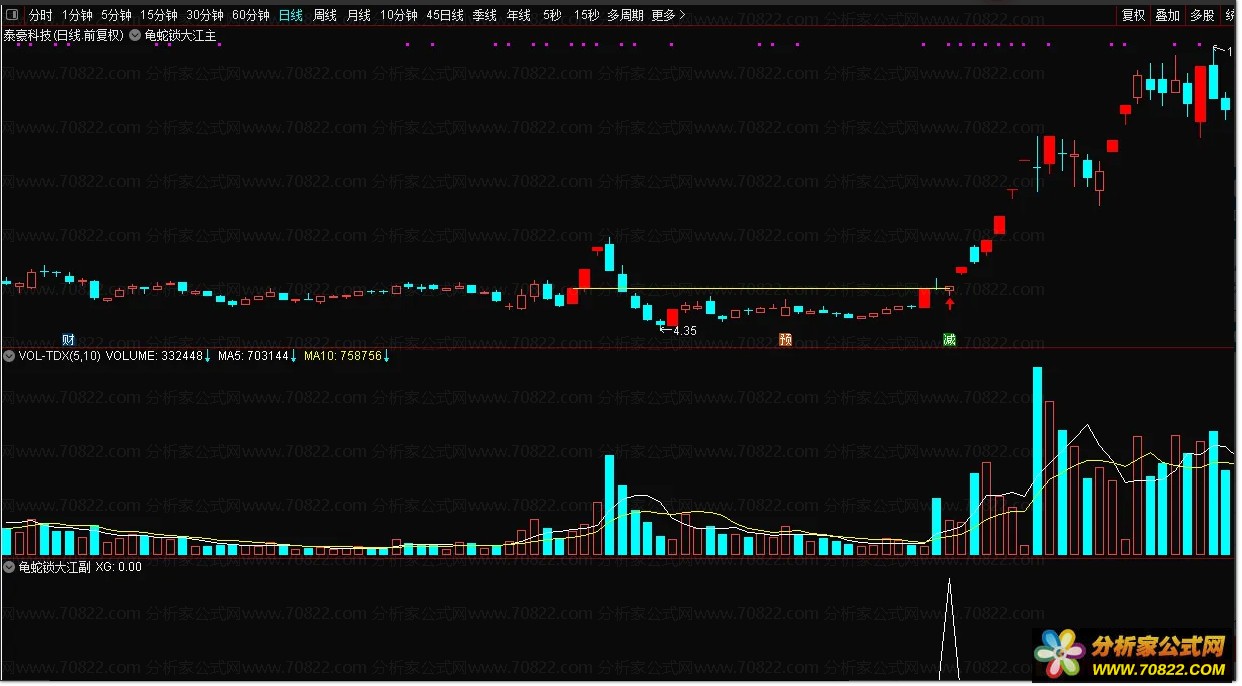Expand the 龟蛇锁大江副 indicator dropdown arrow

click(x=10, y=566)
